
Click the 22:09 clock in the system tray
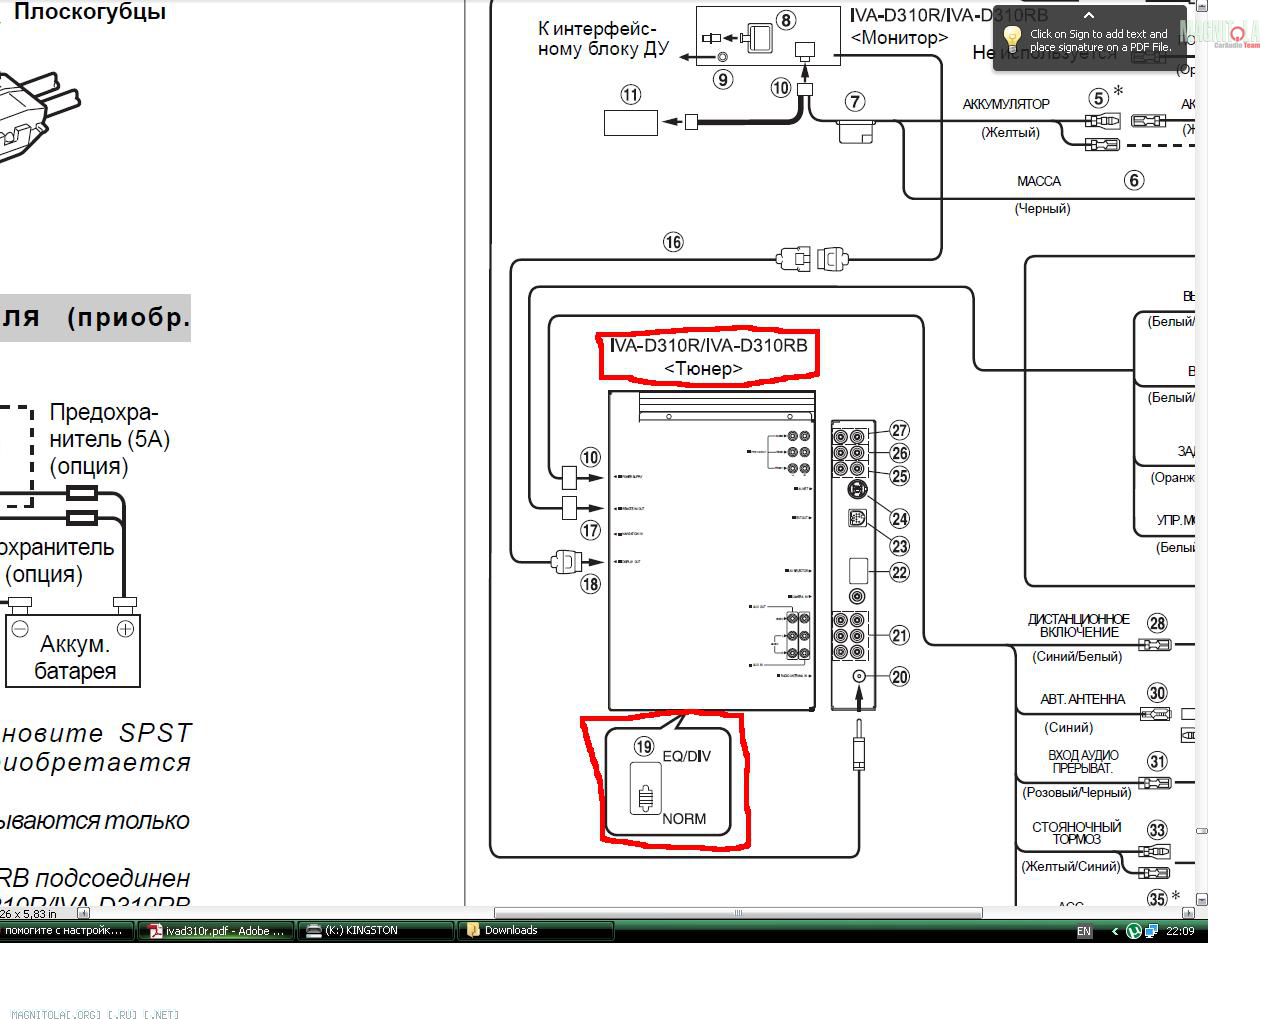[x=1180, y=931]
